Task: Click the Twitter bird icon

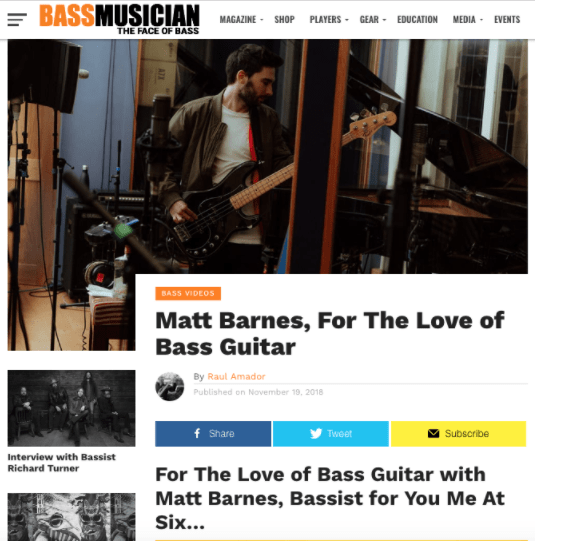Action: tap(316, 434)
